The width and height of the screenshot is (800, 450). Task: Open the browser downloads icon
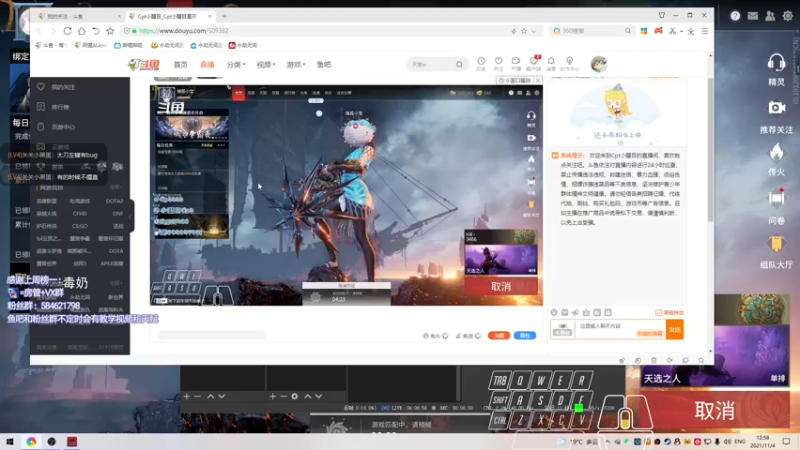click(691, 31)
